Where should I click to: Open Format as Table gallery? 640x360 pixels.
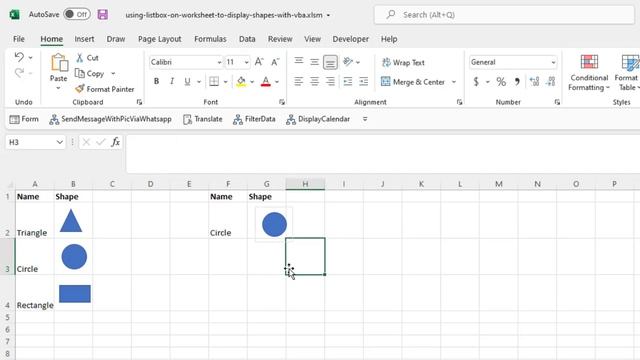point(627,73)
